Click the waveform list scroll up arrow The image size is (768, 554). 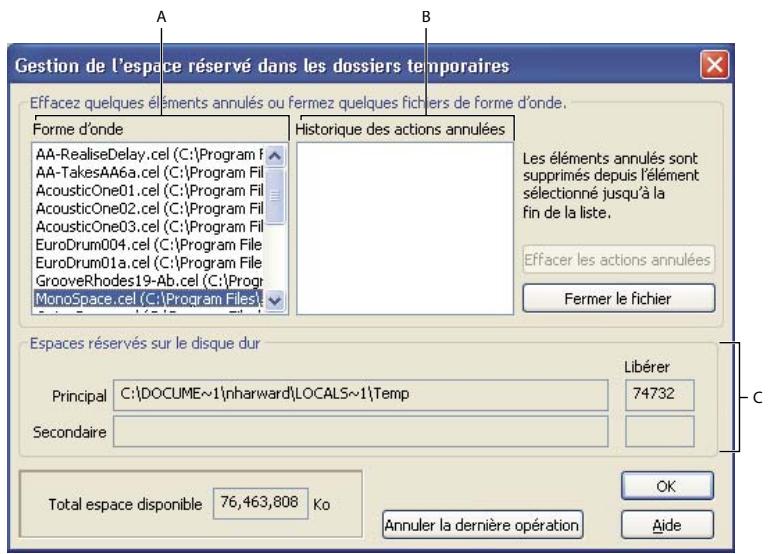[x=275, y=156]
